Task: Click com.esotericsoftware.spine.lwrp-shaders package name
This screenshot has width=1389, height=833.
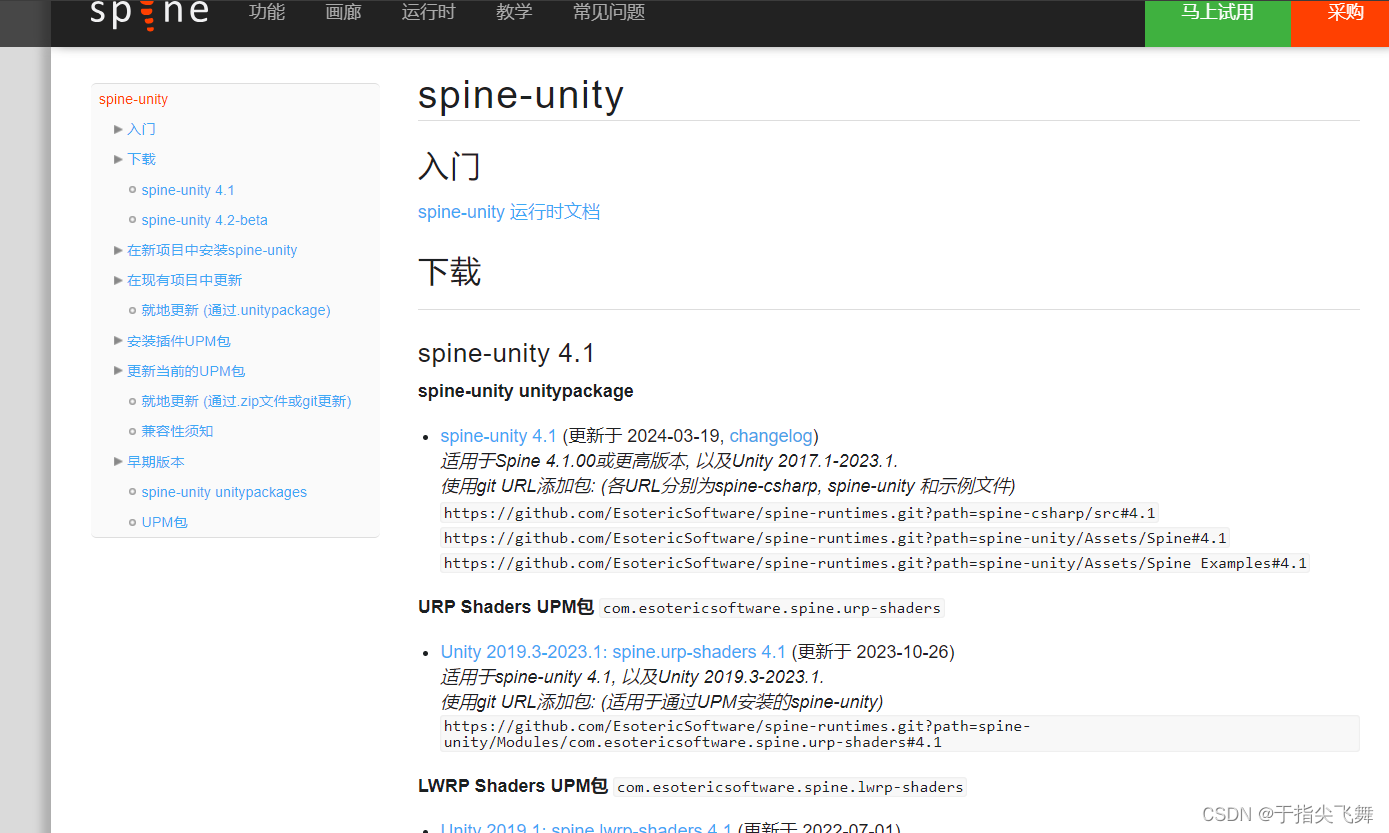Action: [790, 787]
